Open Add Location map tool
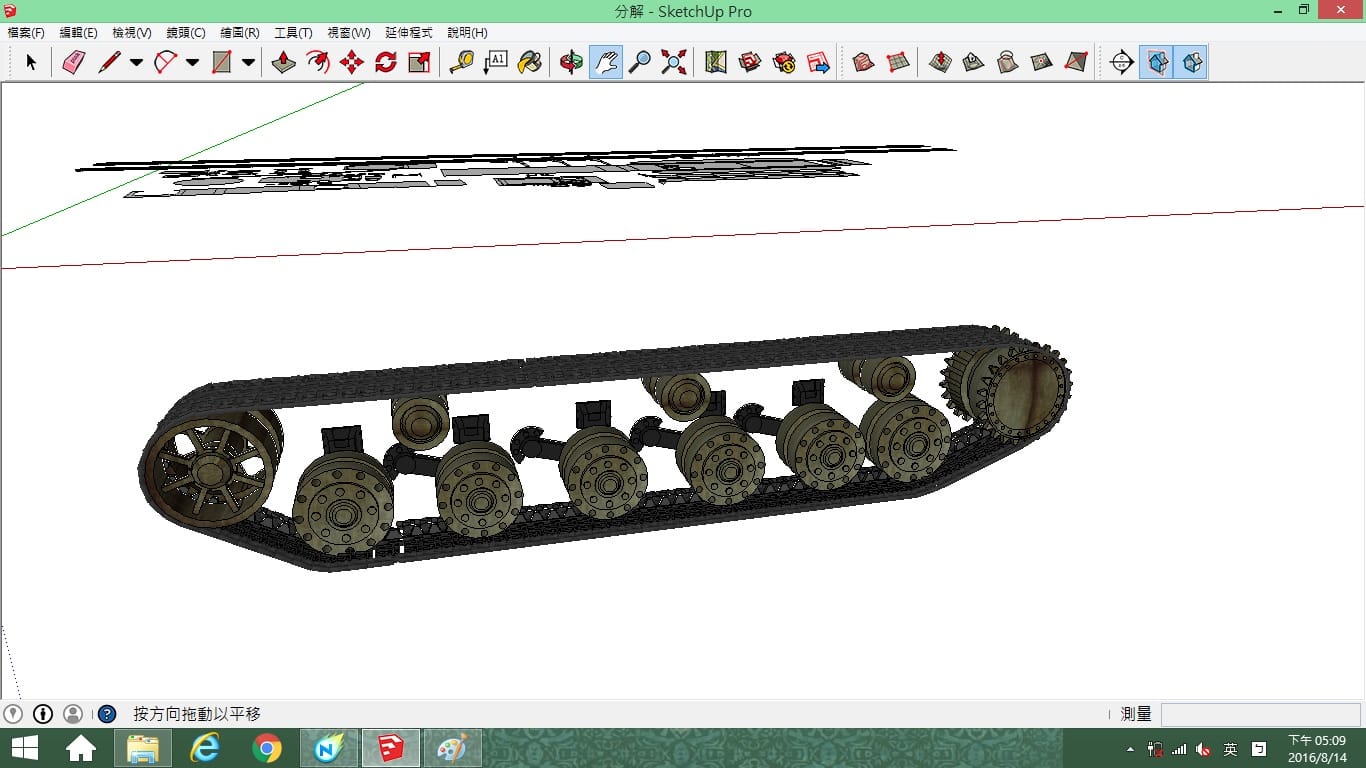The height and width of the screenshot is (768, 1366). pos(716,62)
